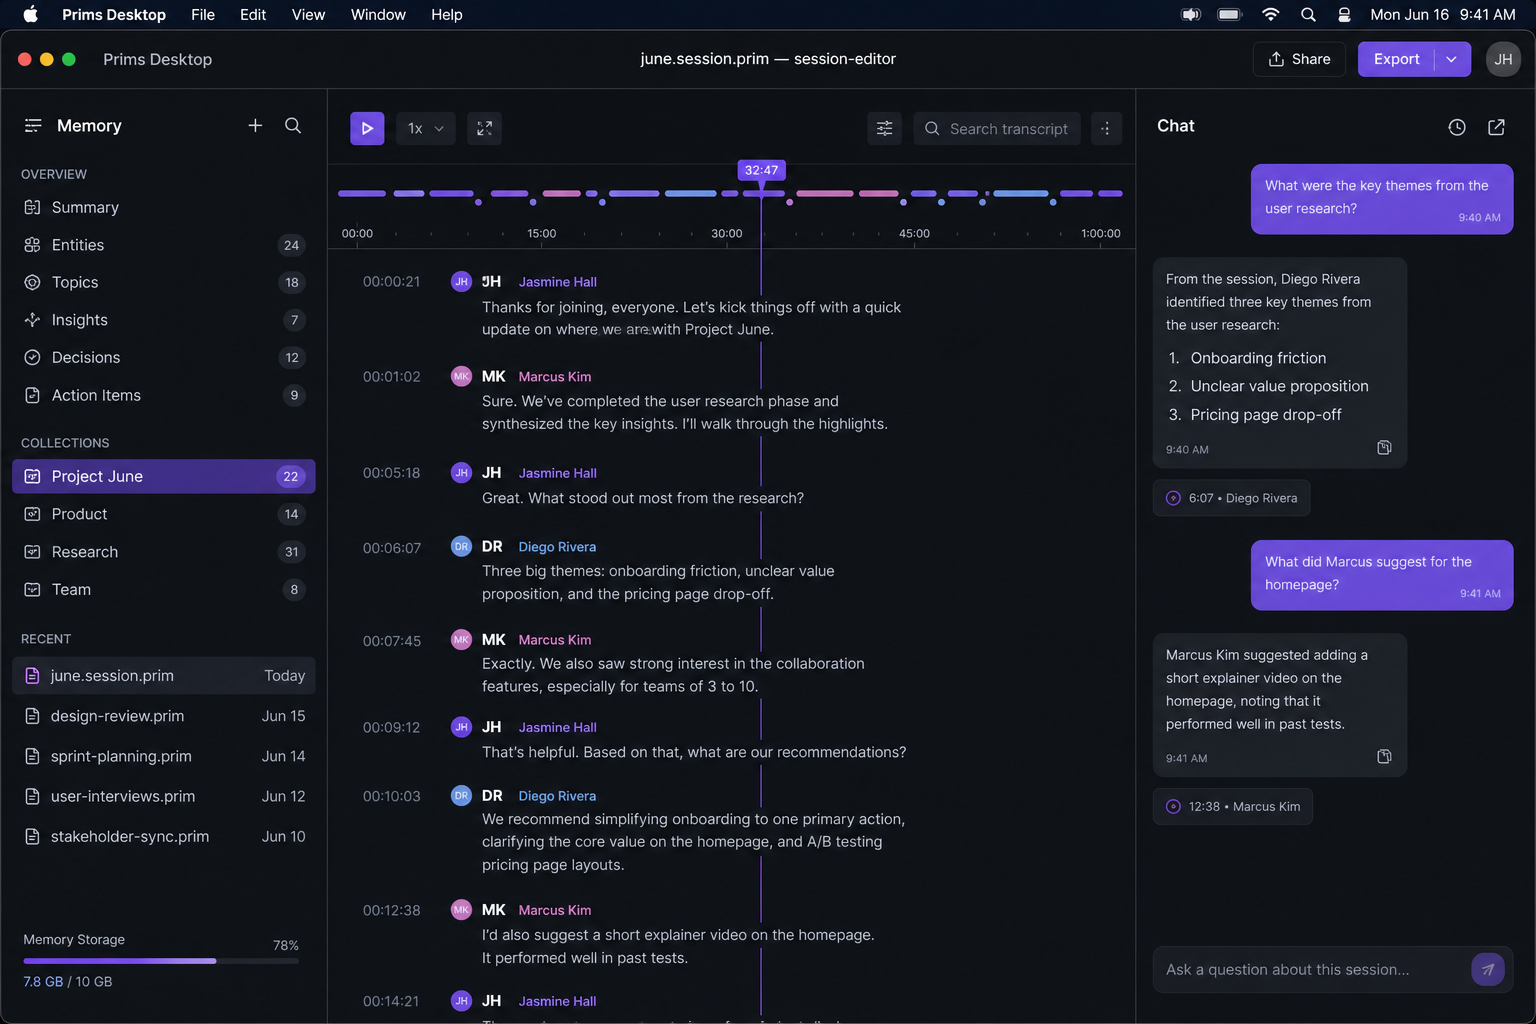Open the JH profile avatar
Viewport: 1536px width, 1024px height.
1503,59
